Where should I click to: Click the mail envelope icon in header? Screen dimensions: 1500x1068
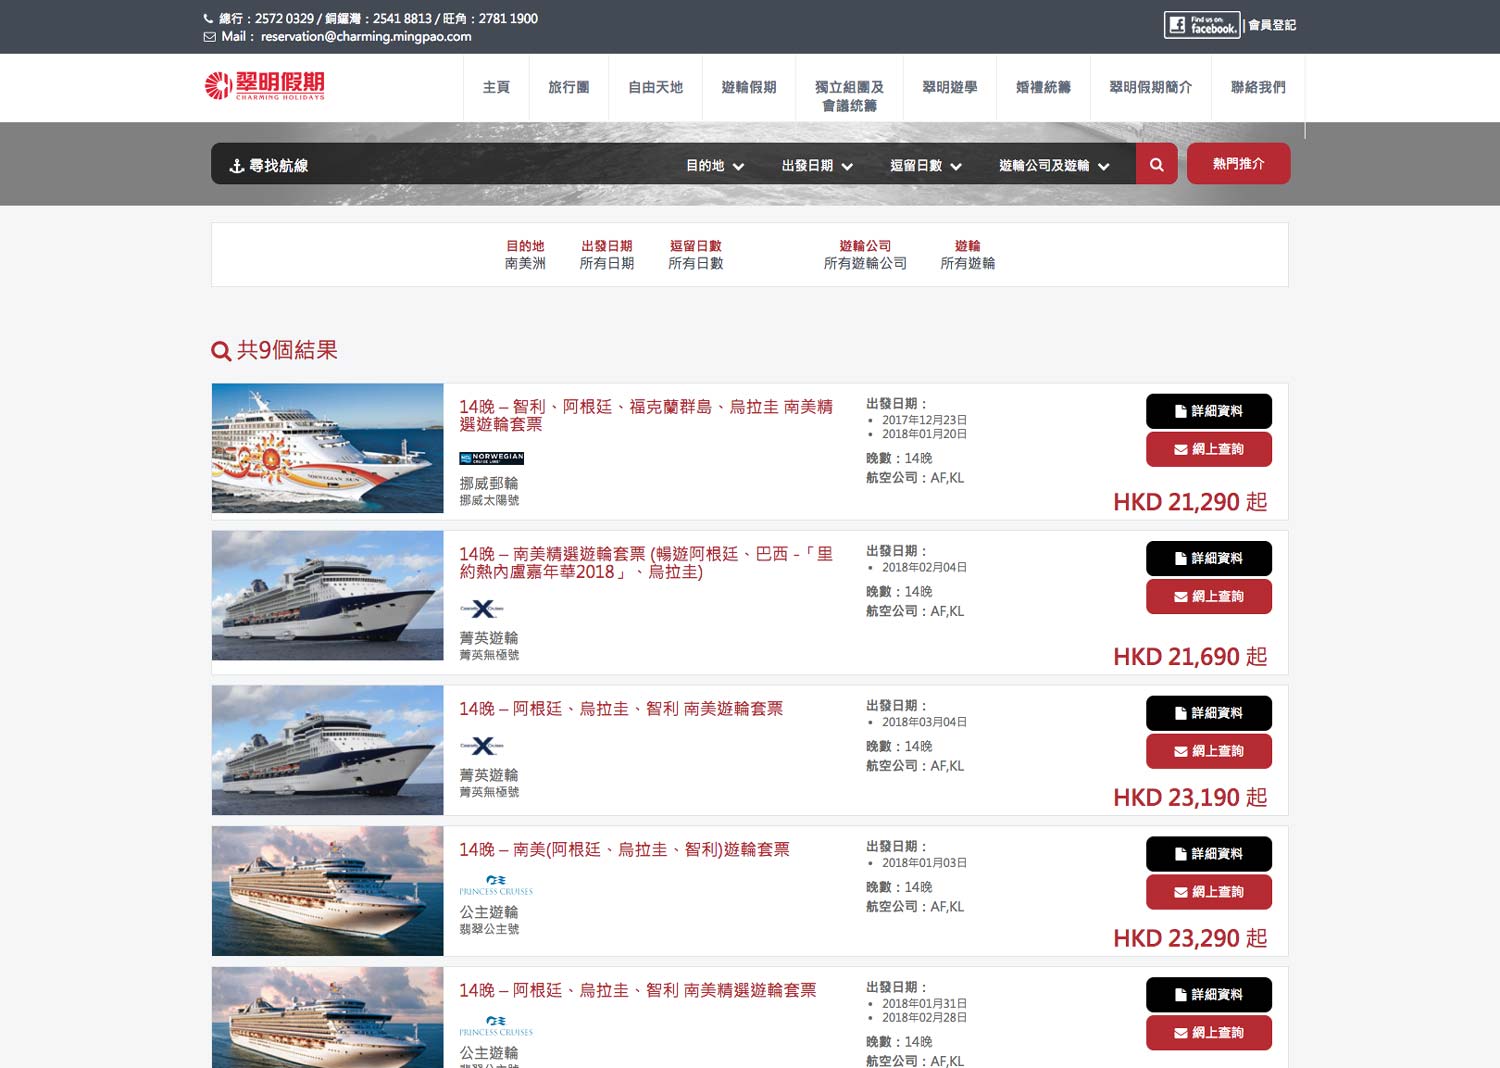click(x=209, y=37)
